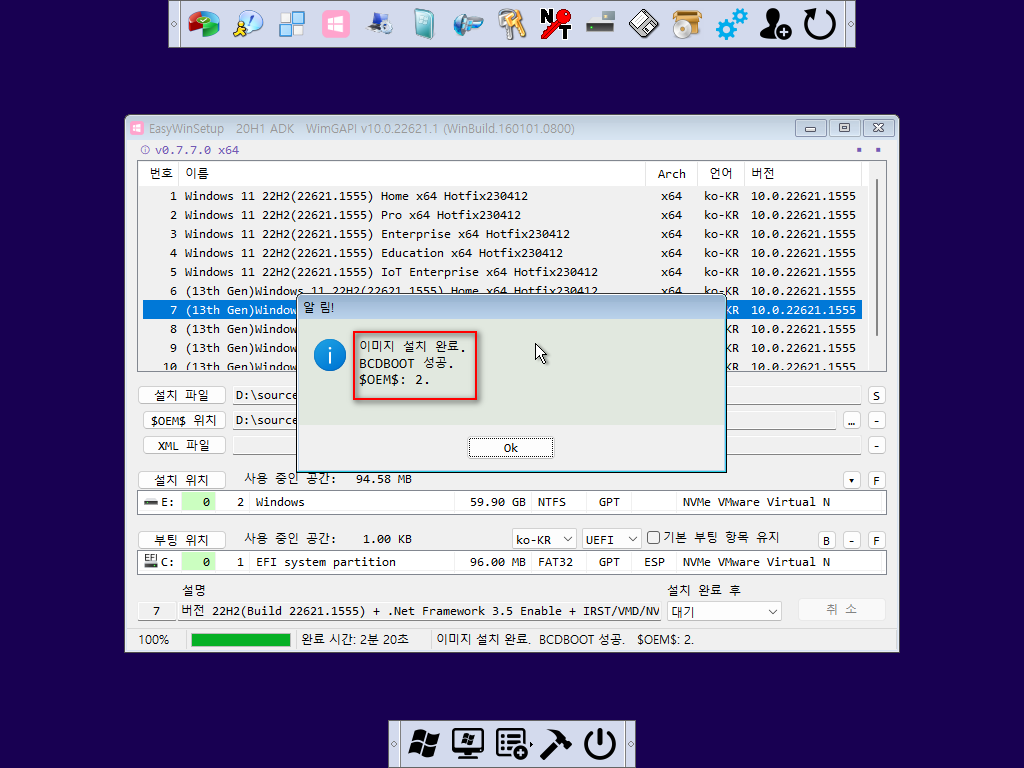Click the 설치 파일 button

click(x=182, y=395)
